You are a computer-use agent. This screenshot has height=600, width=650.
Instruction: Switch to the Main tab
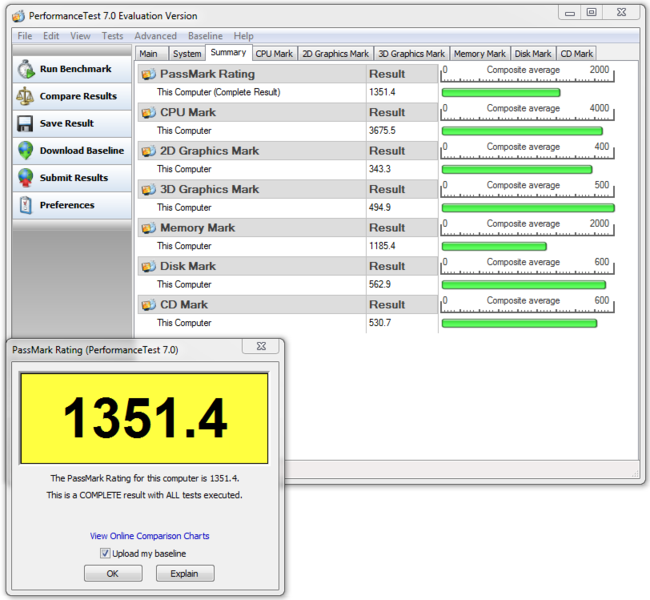(152, 54)
